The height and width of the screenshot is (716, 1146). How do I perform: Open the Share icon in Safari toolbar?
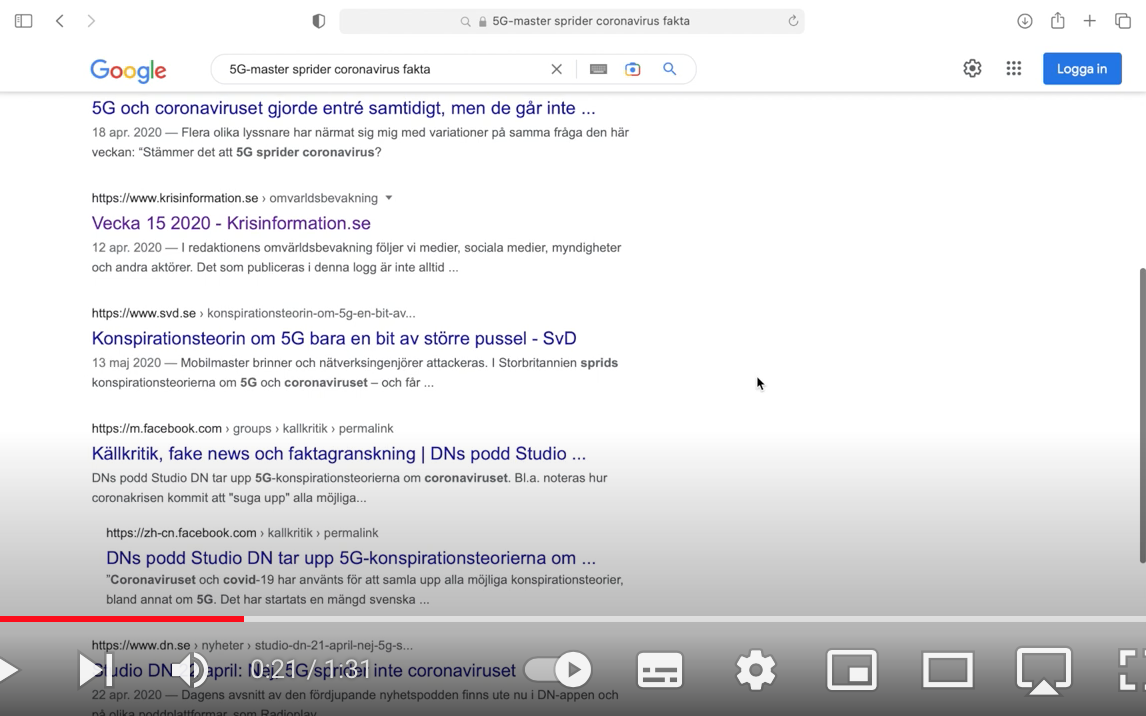1058,20
